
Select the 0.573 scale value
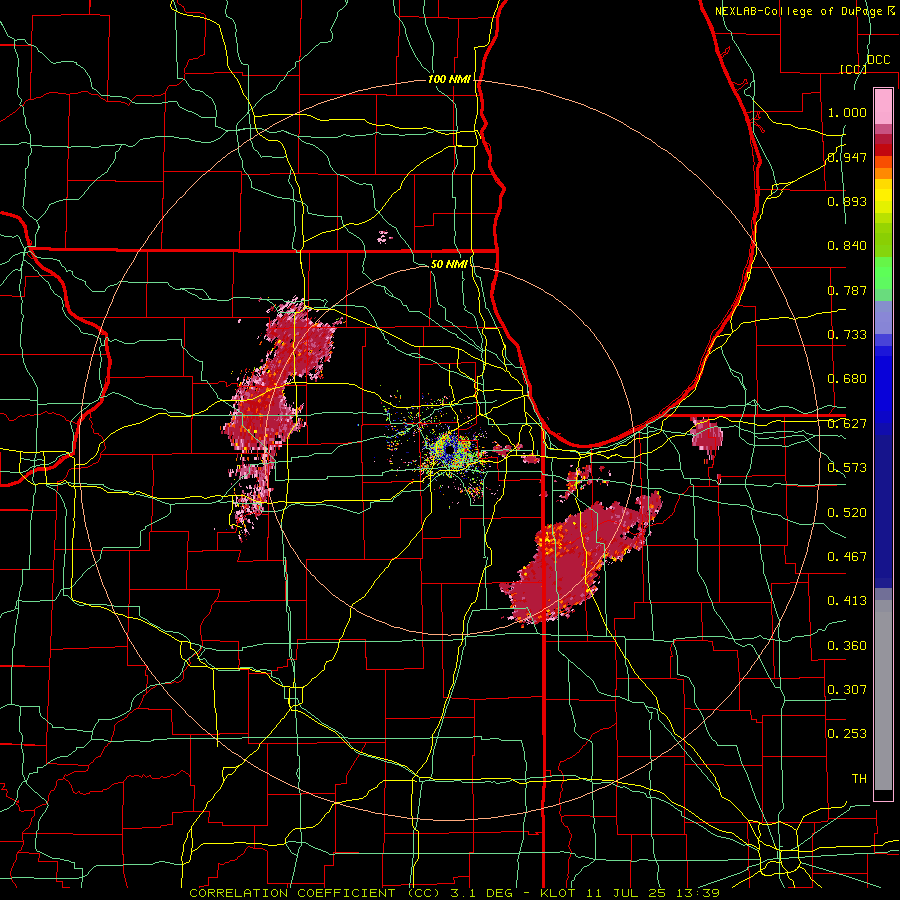point(847,467)
